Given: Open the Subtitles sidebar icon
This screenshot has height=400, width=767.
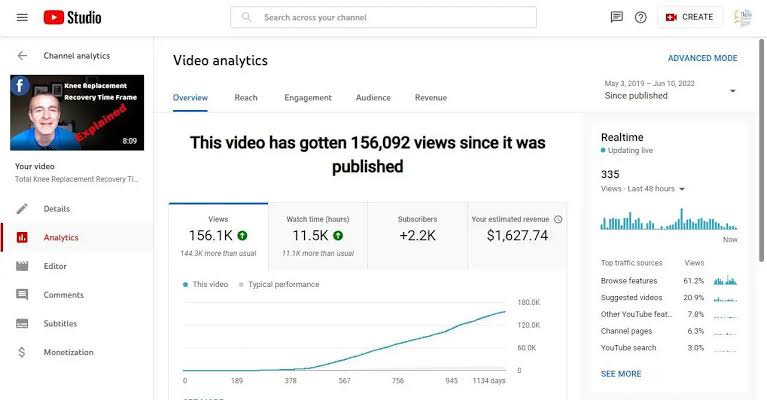Looking at the screenshot, I should click(22, 323).
